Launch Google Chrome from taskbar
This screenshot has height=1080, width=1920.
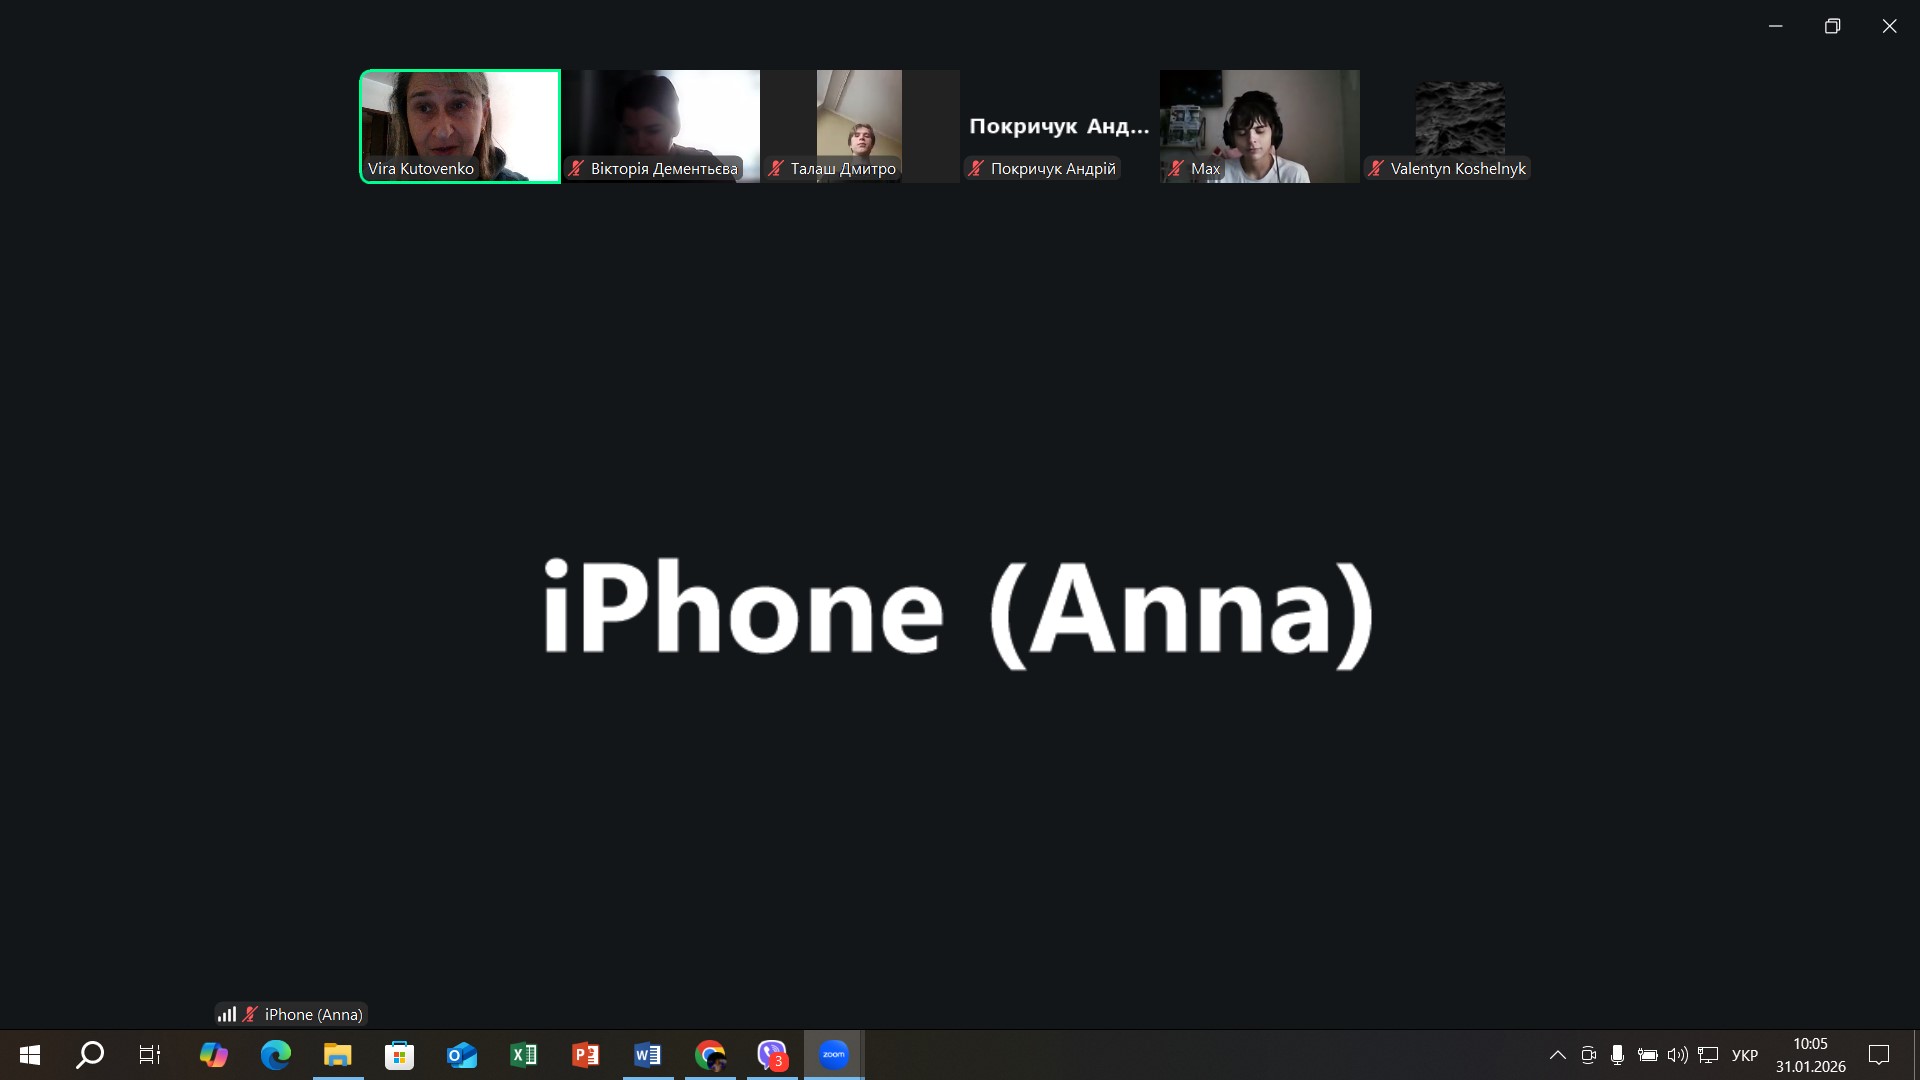pyautogui.click(x=710, y=1054)
